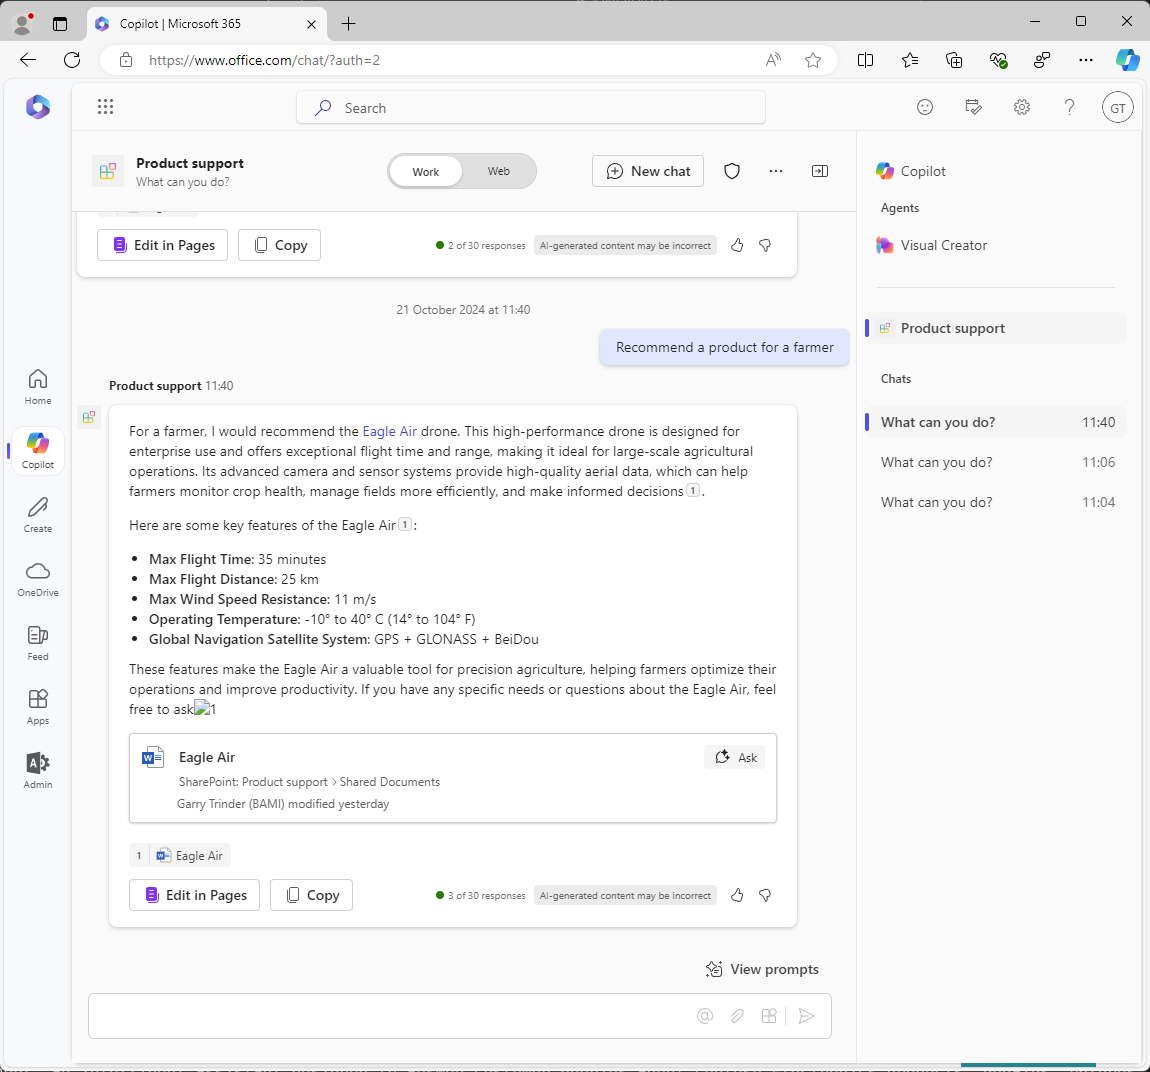1150x1072 pixels.
Task: Click the feedback smiley icon
Action: tap(925, 108)
